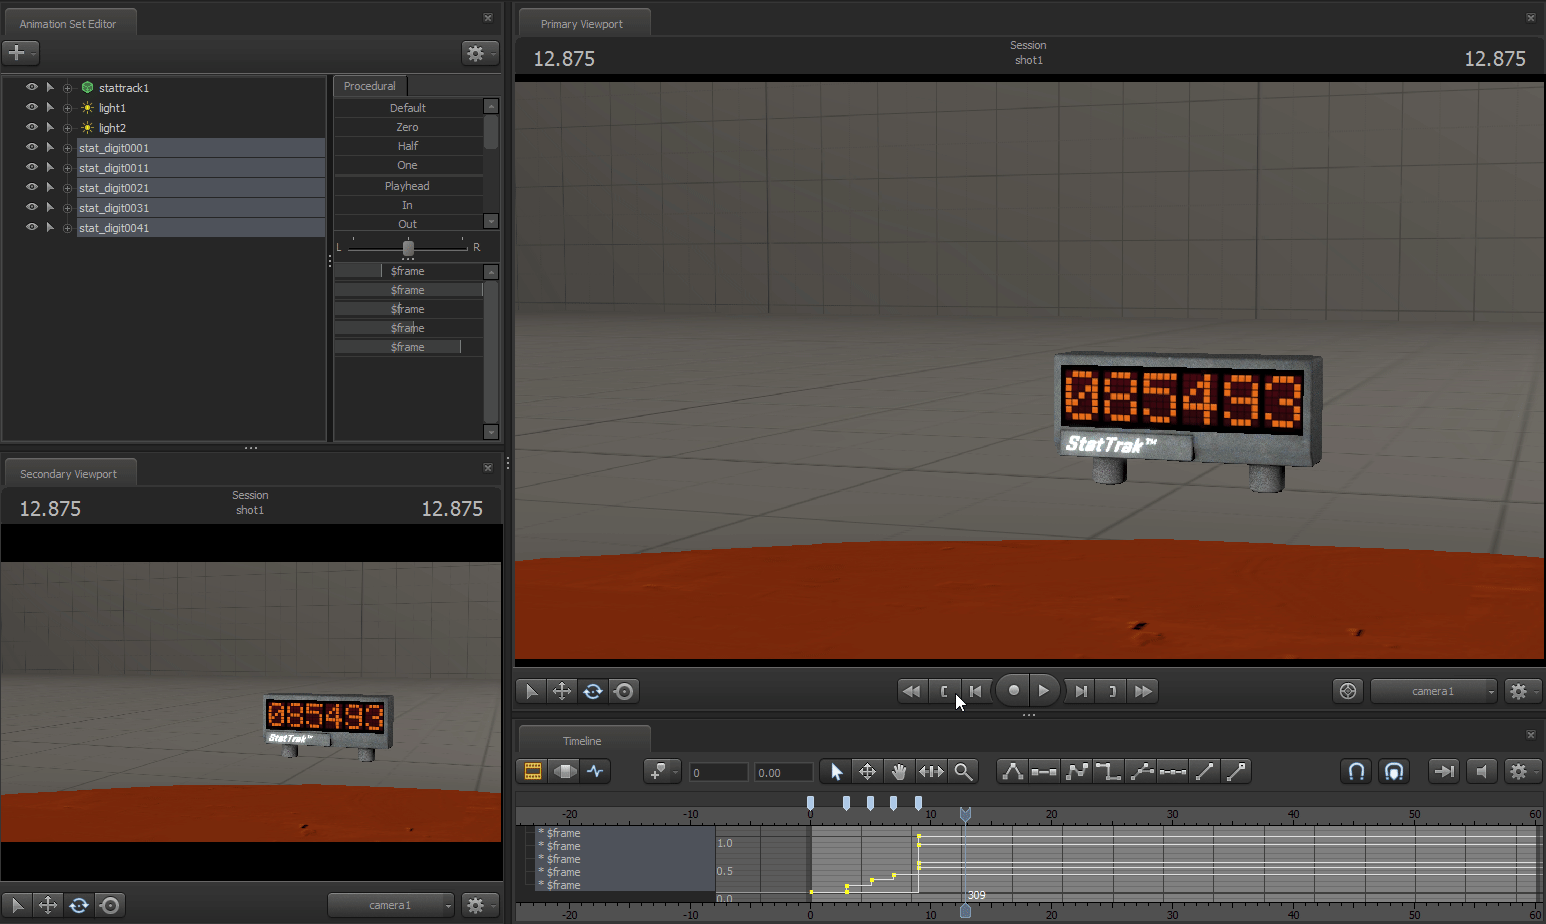
Task: Pick the horizontal scale tool in Timeline
Action: [x=931, y=771]
